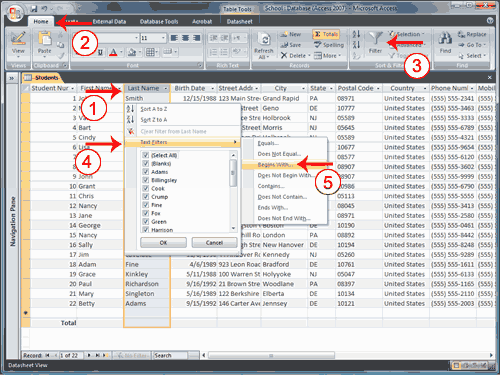This screenshot has width=500, height=375.
Task: Open the More records menu
Action: point(327,56)
